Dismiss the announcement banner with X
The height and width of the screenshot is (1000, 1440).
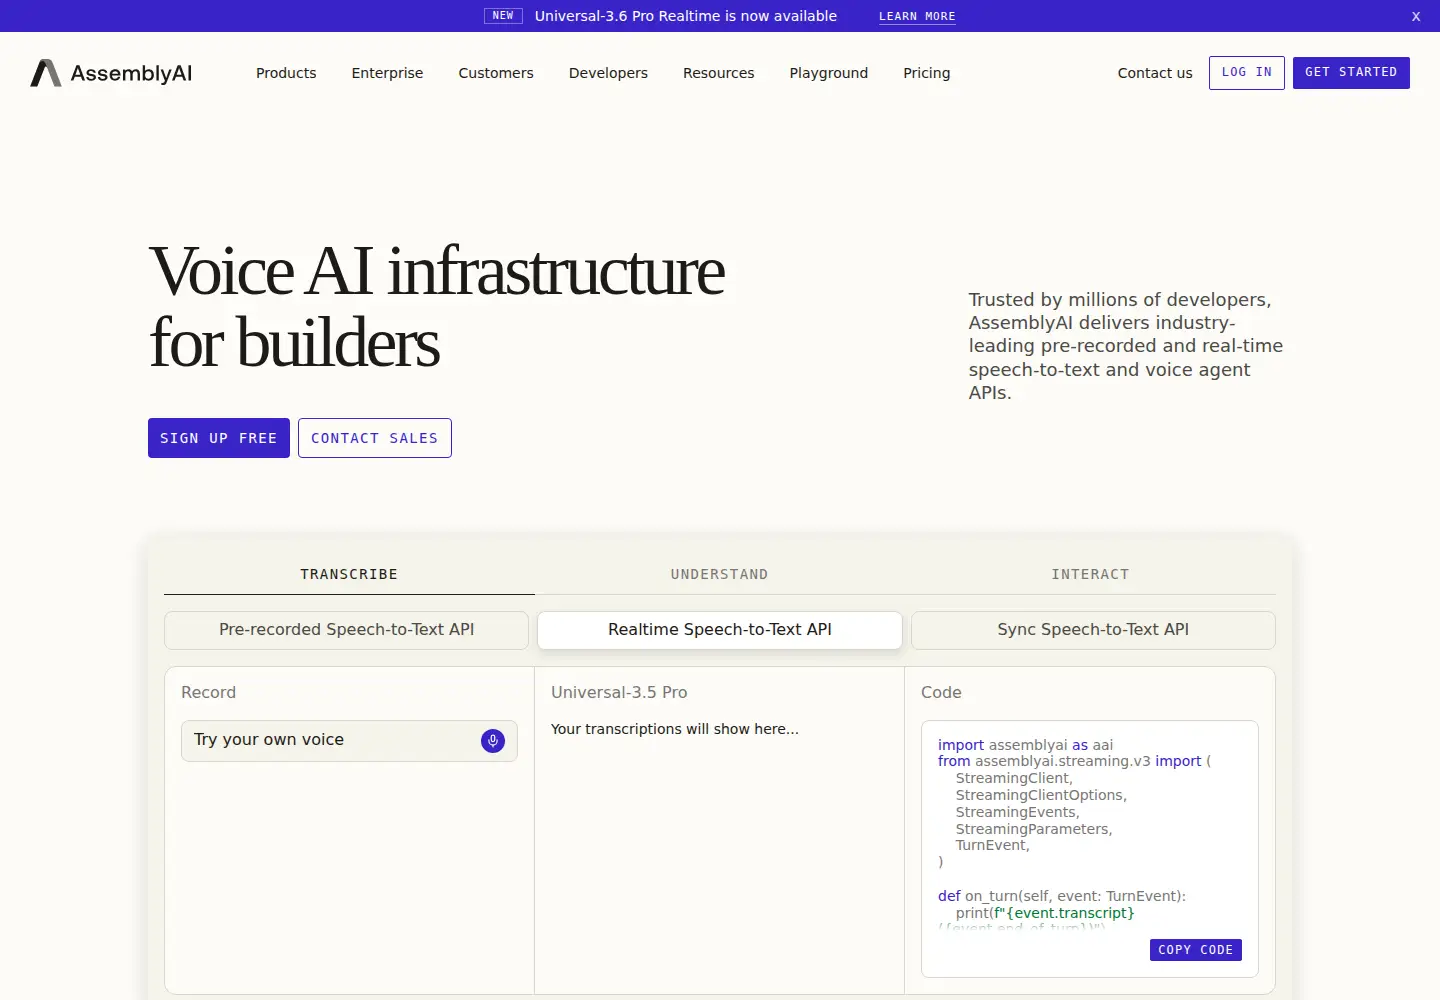pyautogui.click(x=1416, y=16)
